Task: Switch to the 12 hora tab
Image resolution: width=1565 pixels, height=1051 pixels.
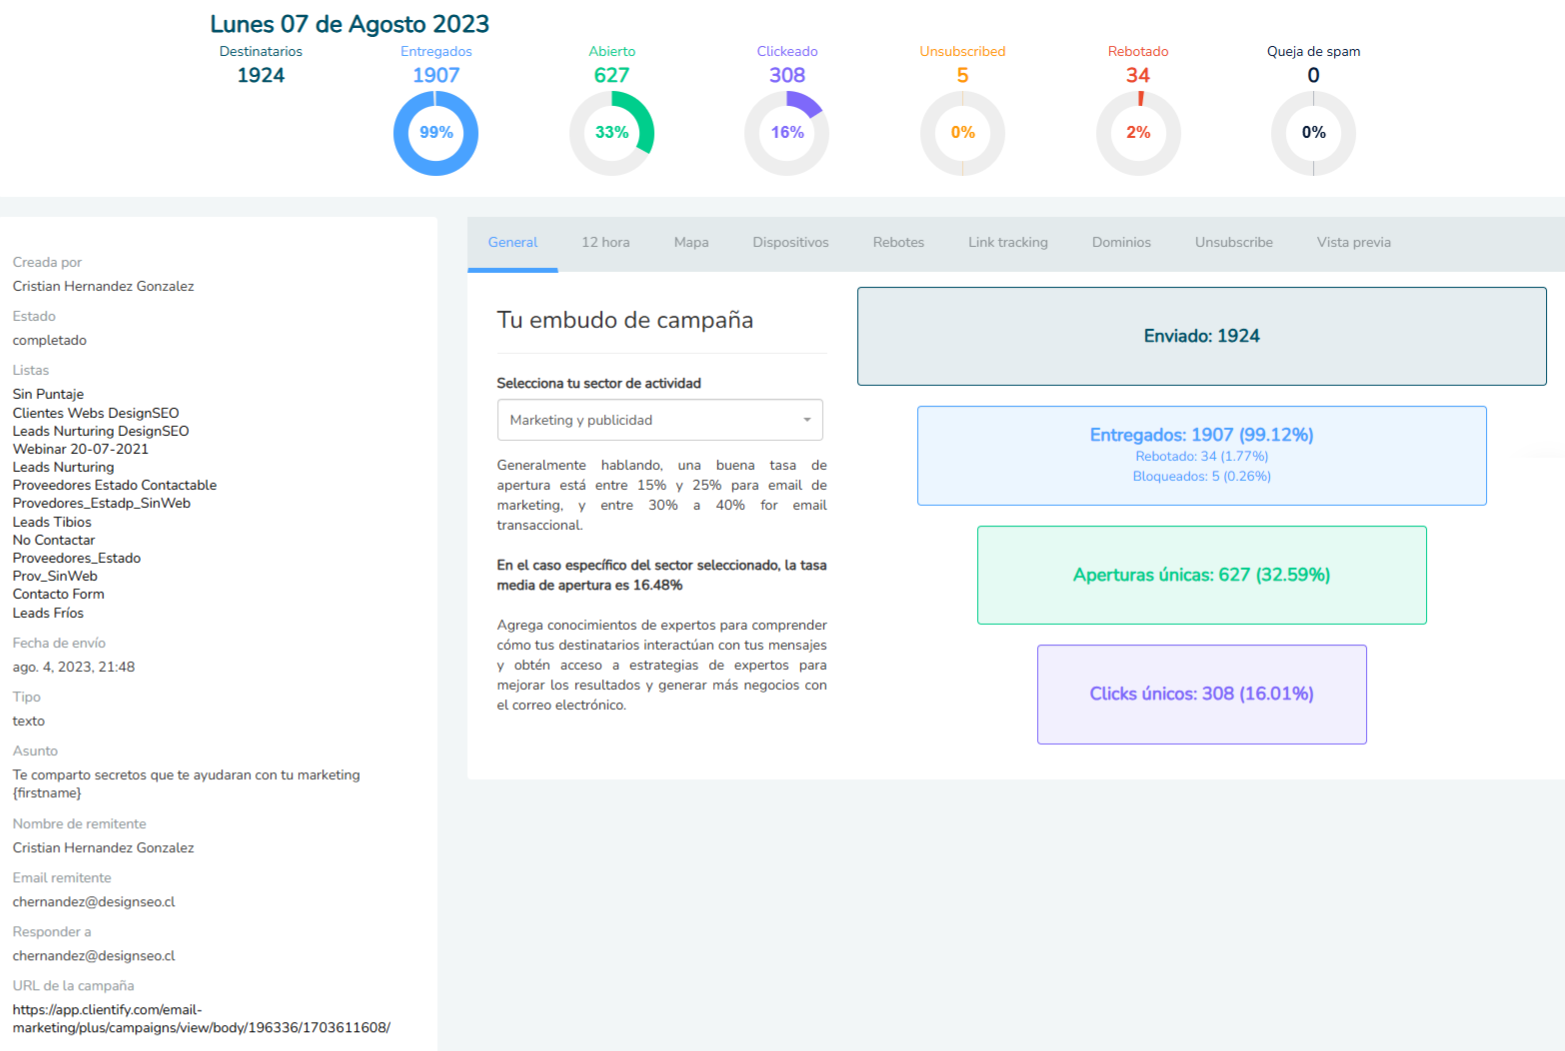Action: click(605, 242)
